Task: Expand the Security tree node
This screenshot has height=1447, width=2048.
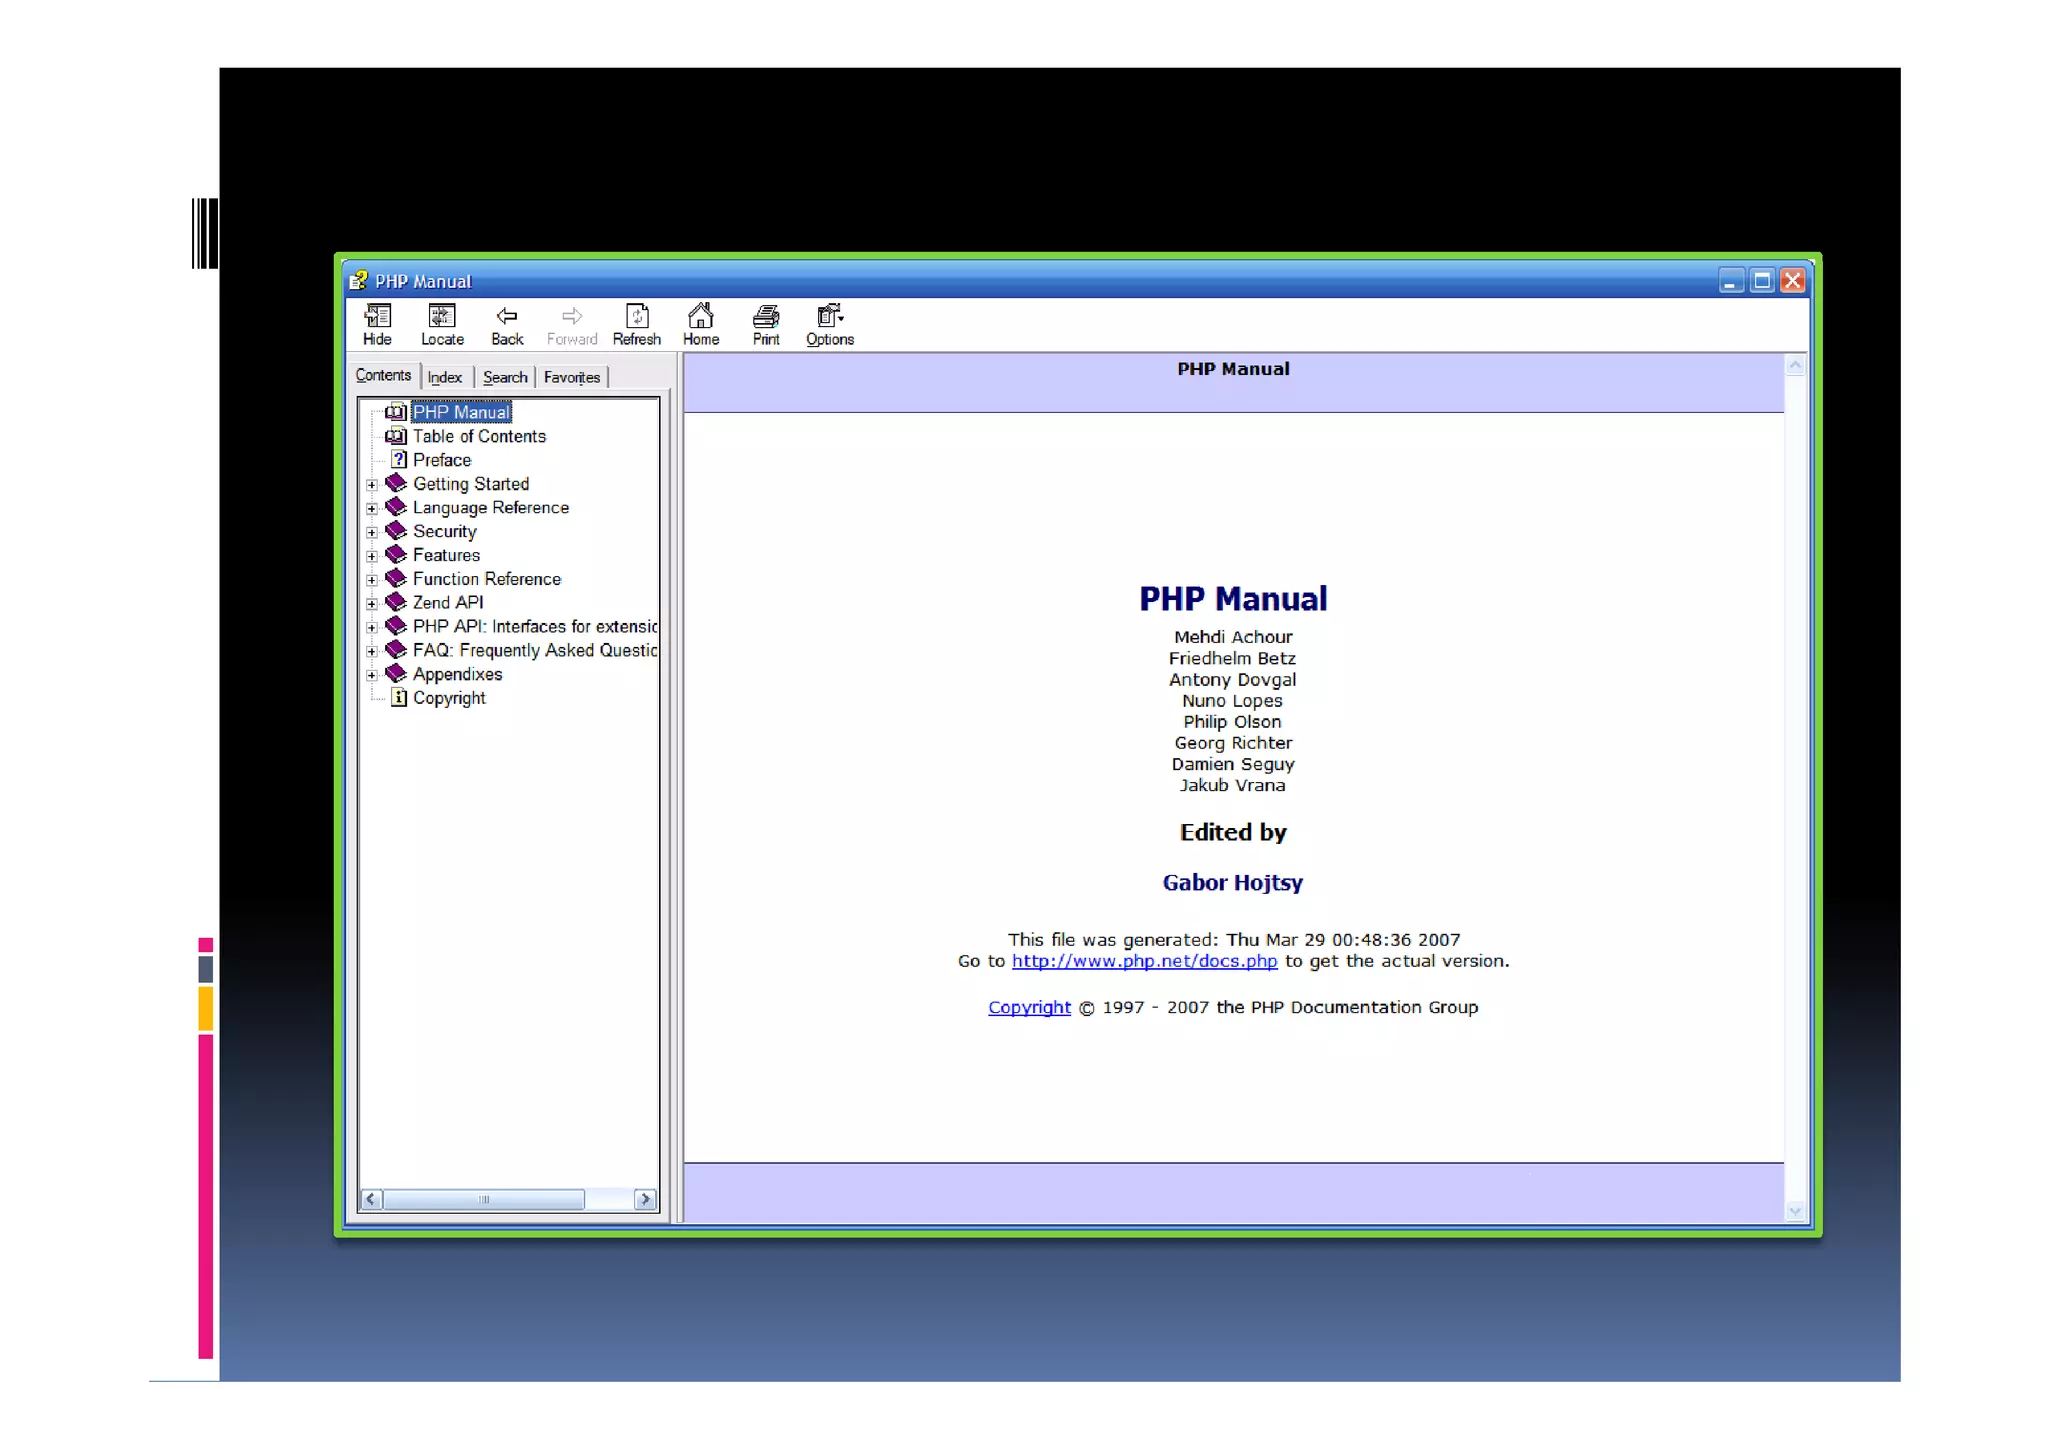Action: [x=372, y=533]
